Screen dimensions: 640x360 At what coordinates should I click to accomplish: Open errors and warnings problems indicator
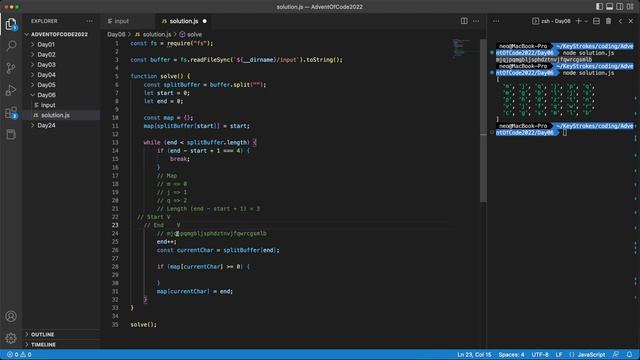pos(19,354)
